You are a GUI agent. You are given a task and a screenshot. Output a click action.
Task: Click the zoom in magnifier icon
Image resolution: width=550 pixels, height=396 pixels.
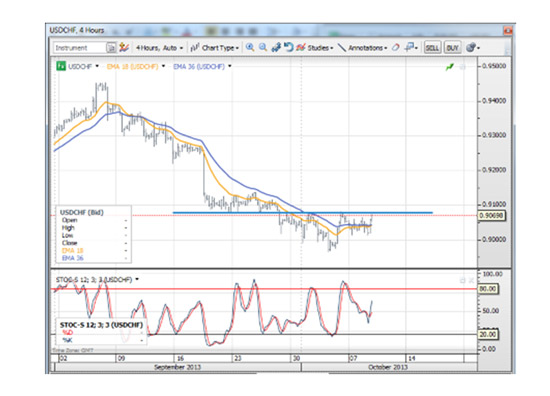[250, 47]
